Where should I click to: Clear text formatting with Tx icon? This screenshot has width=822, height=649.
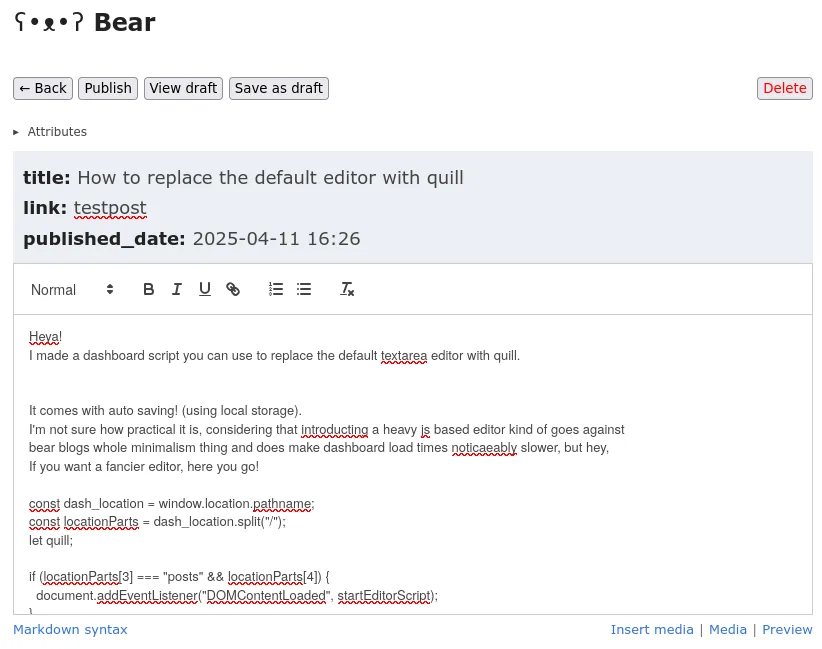pyautogui.click(x=347, y=289)
